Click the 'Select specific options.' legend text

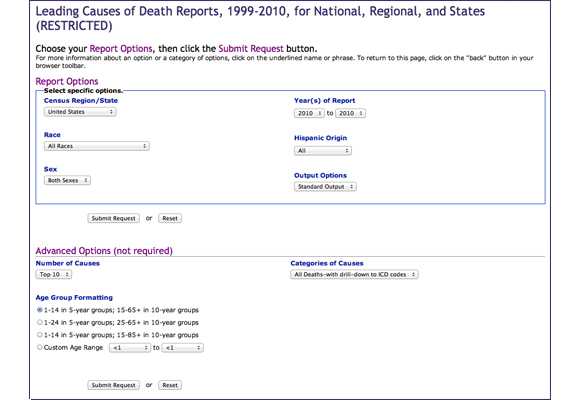pyautogui.click(x=83, y=91)
